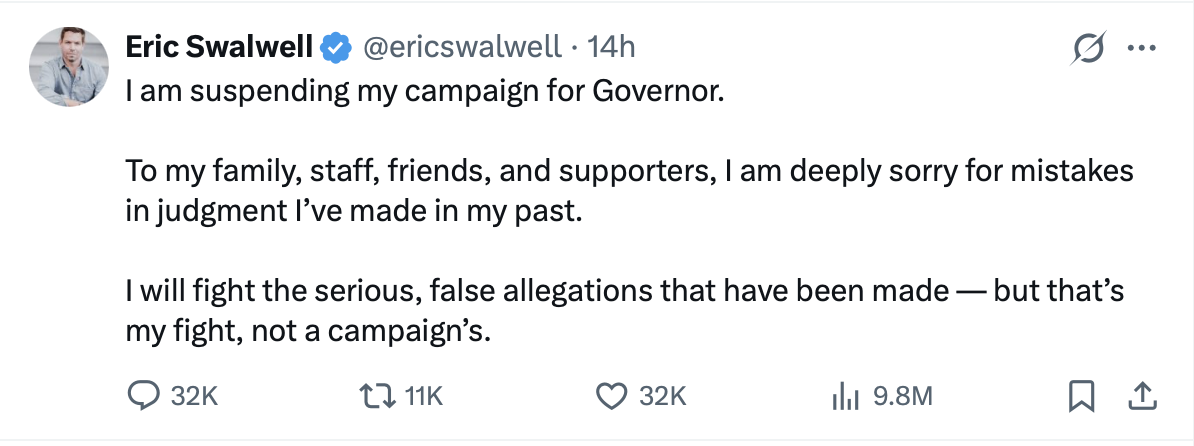The image size is (1194, 446).
Task: Open the share arrow menu
Action: point(1140,397)
